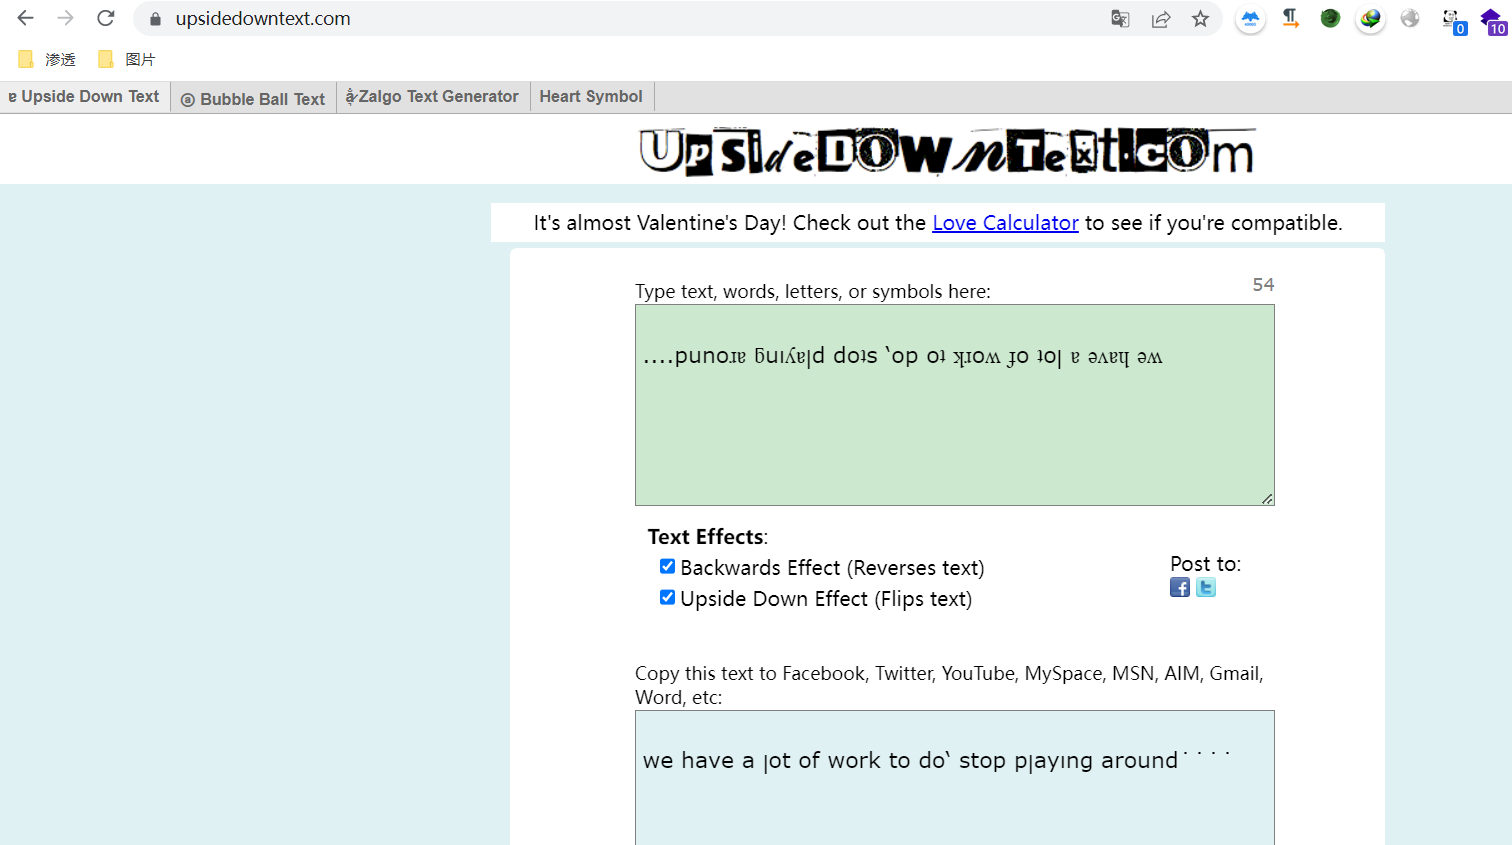Click the 'Text Effects' heading
This screenshot has width=1512, height=845.
point(707,537)
